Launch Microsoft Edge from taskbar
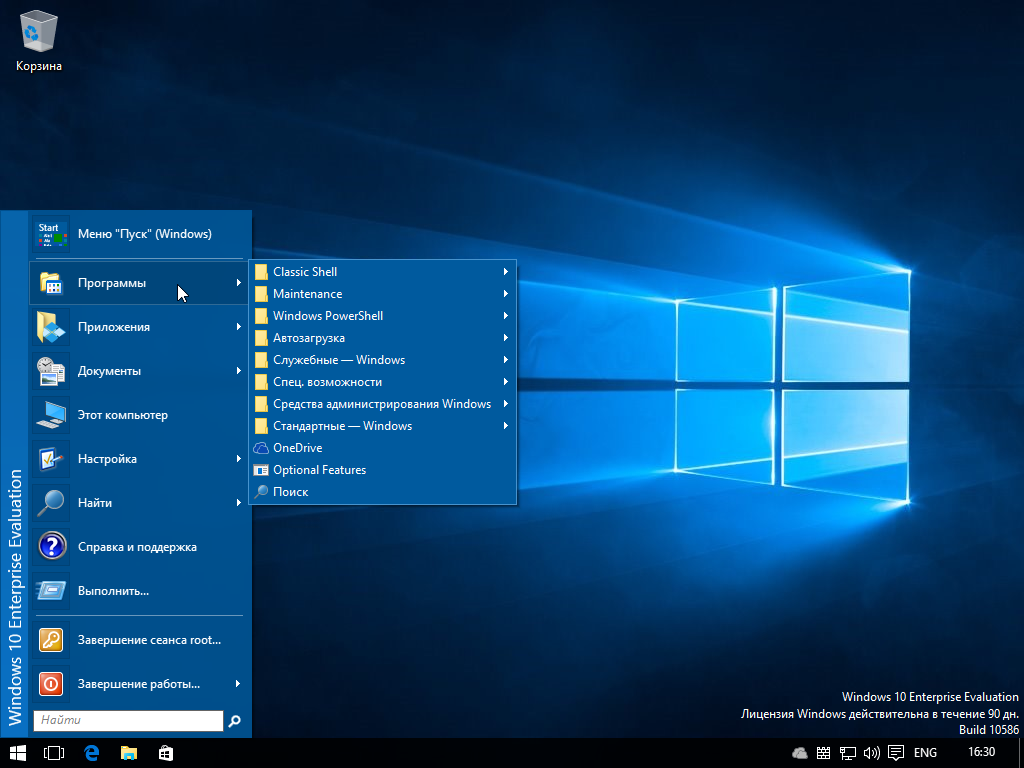Screen dimensions: 1024x768 pyautogui.click(x=92, y=753)
